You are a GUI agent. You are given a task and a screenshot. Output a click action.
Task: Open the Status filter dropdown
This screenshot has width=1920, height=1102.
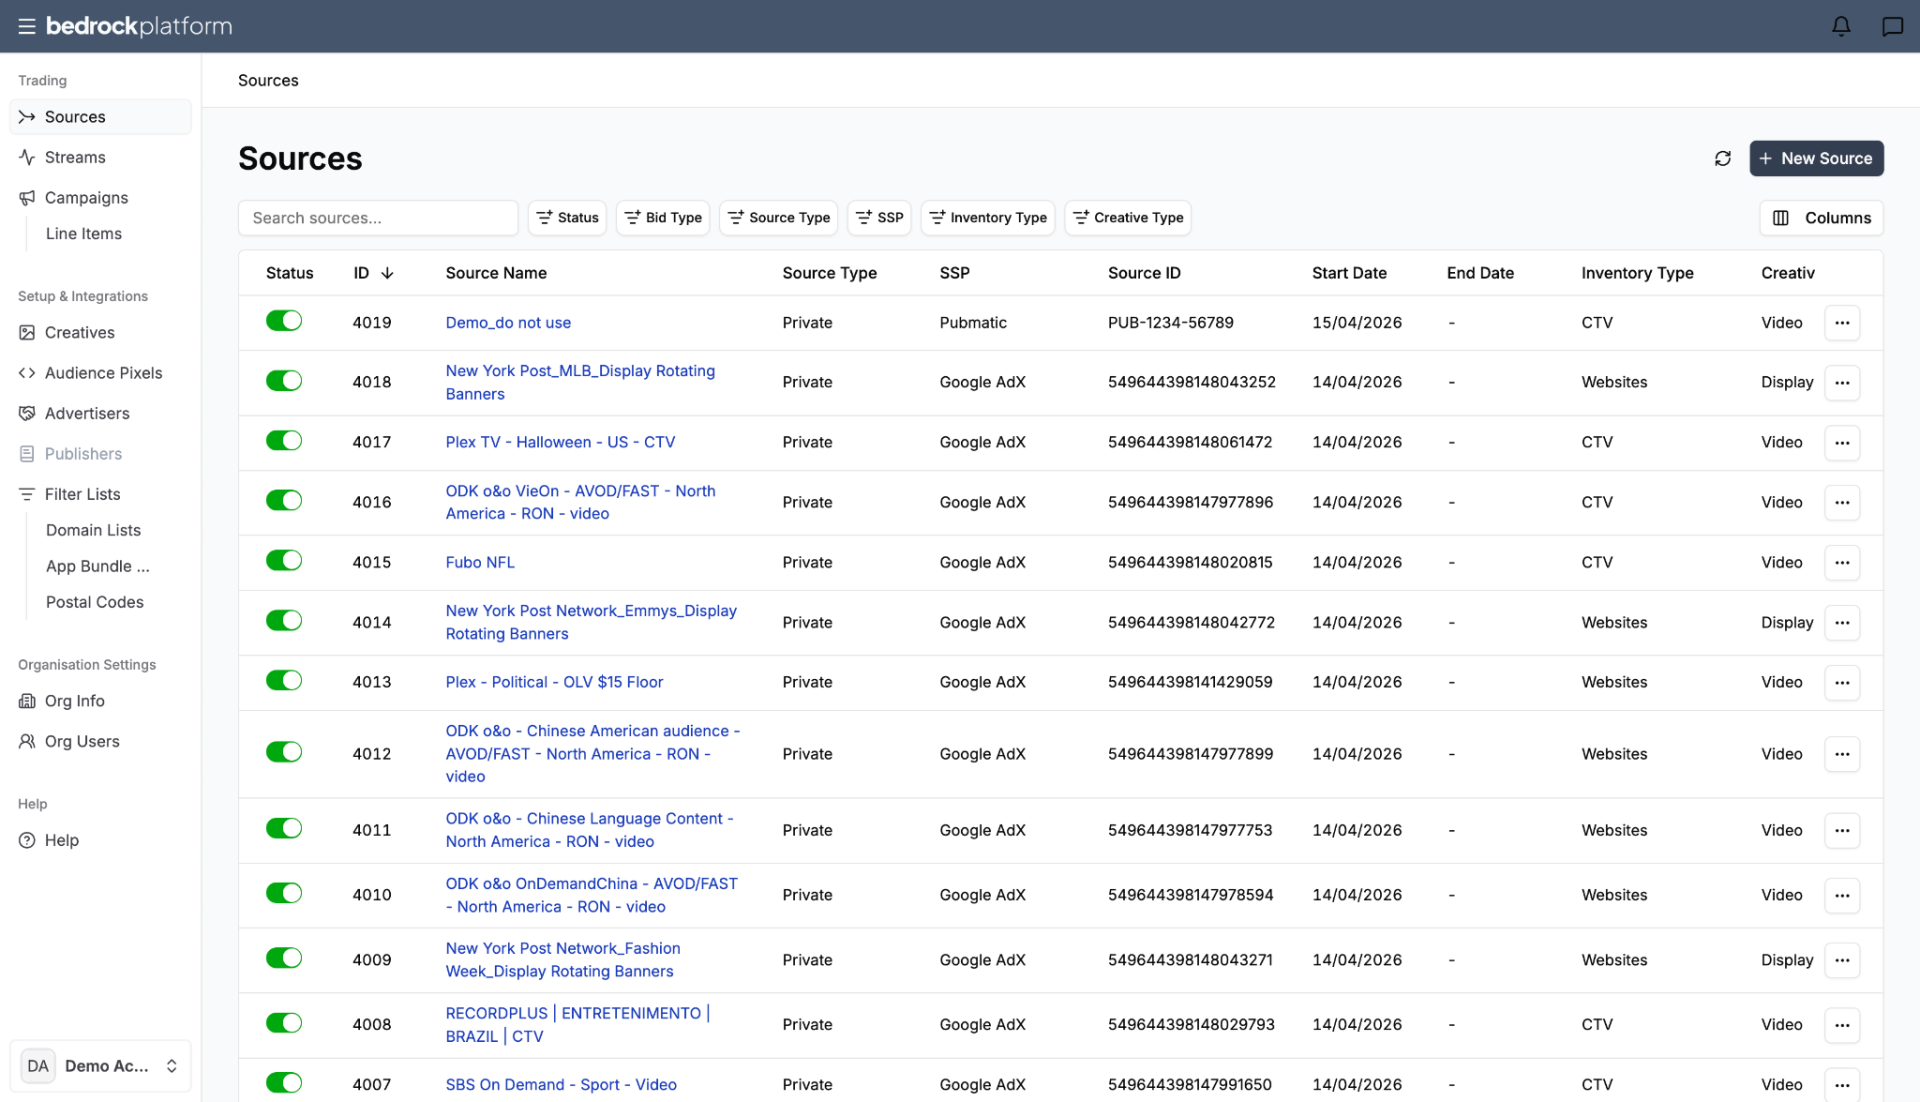pos(567,218)
